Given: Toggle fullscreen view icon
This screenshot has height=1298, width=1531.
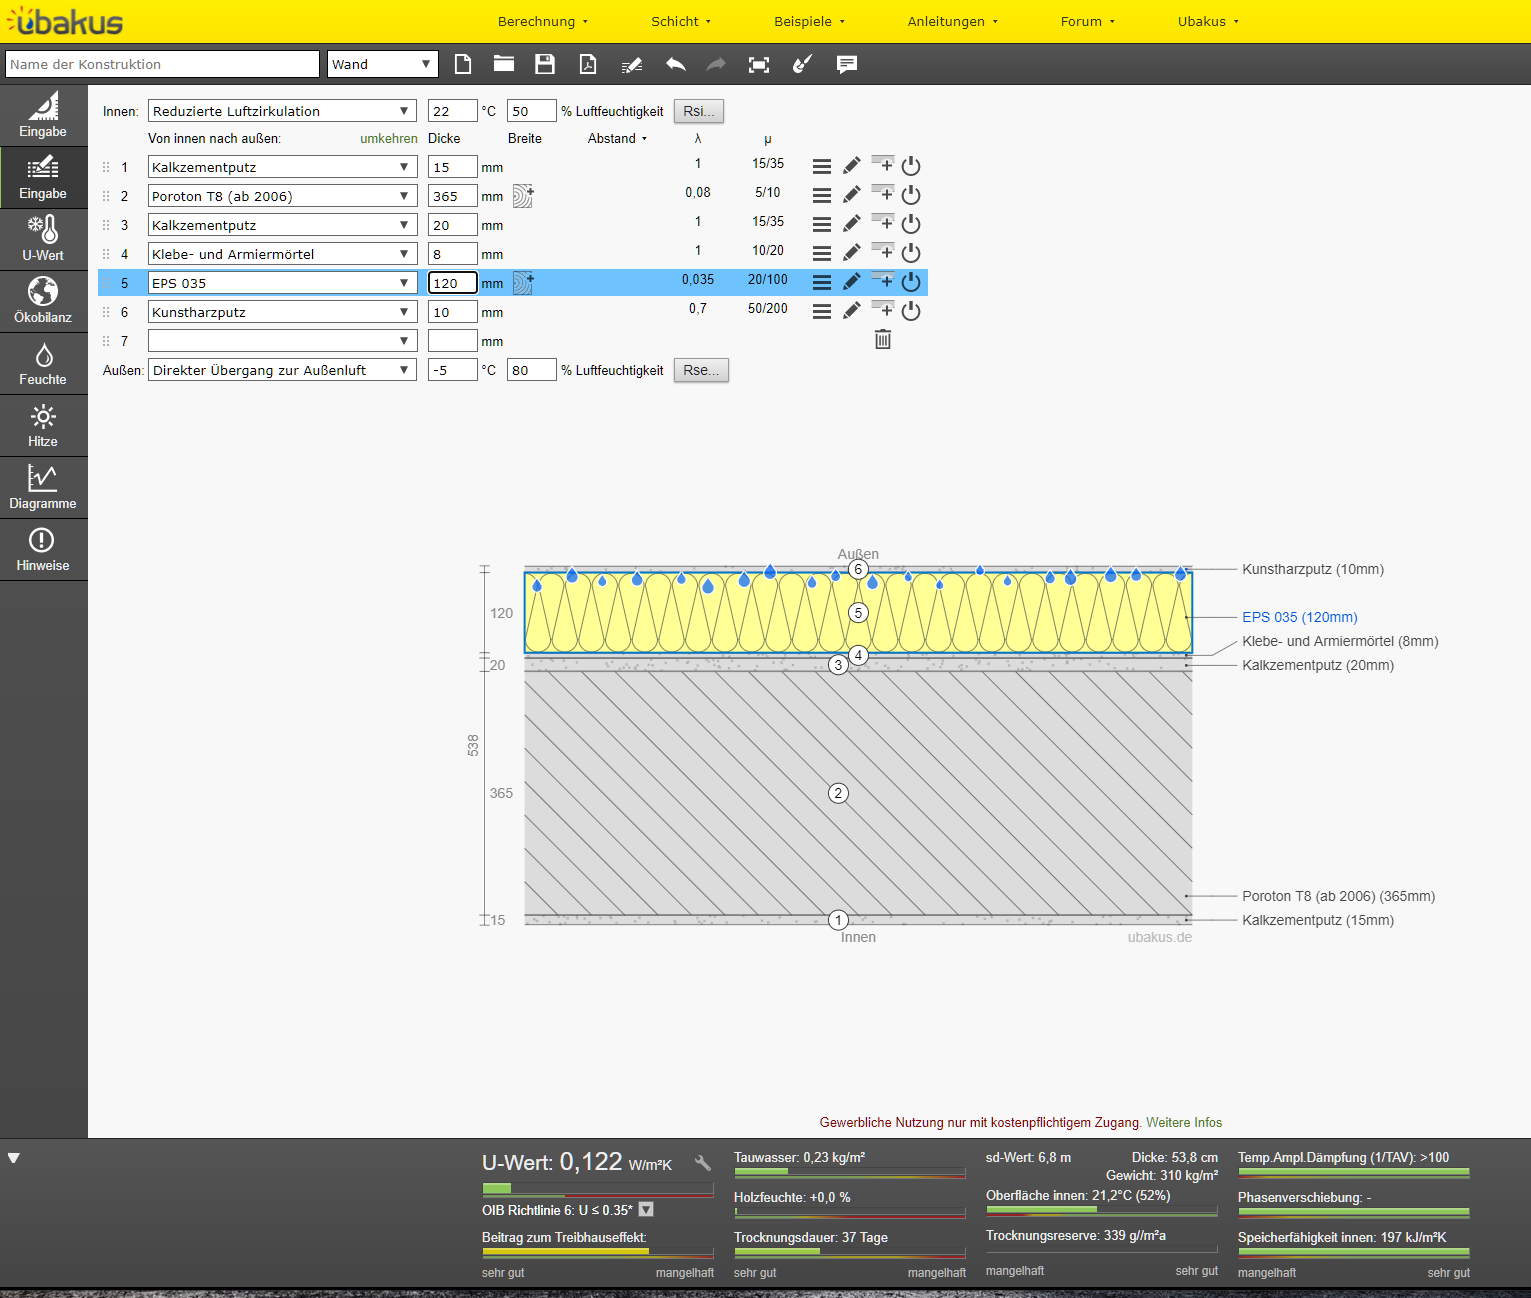Looking at the screenshot, I should click(759, 65).
